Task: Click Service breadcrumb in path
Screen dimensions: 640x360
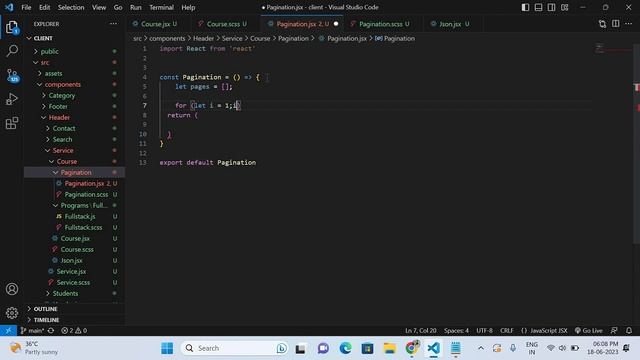Action: (232, 38)
